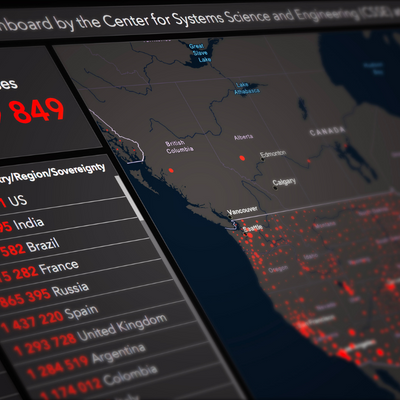Click the Oregon state label on map

[278, 269]
